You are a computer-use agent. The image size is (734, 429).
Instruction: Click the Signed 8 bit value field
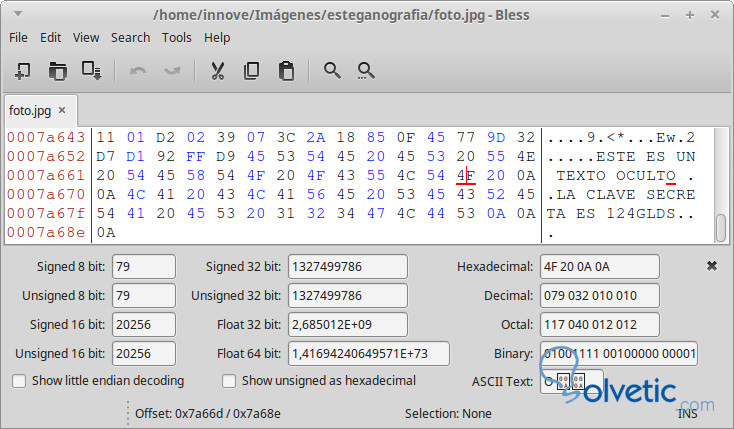(x=144, y=266)
